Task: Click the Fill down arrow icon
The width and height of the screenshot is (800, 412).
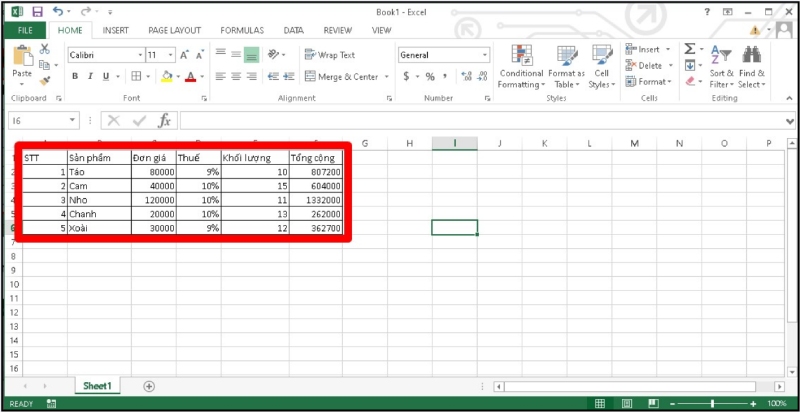Action: point(689,65)
